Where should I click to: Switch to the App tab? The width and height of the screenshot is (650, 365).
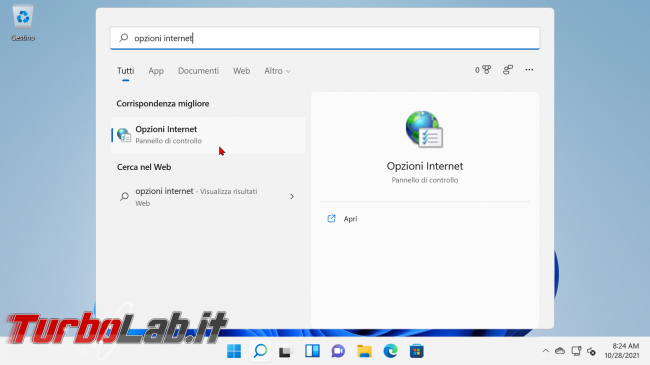pyautogui.click(x=156, y=71)
